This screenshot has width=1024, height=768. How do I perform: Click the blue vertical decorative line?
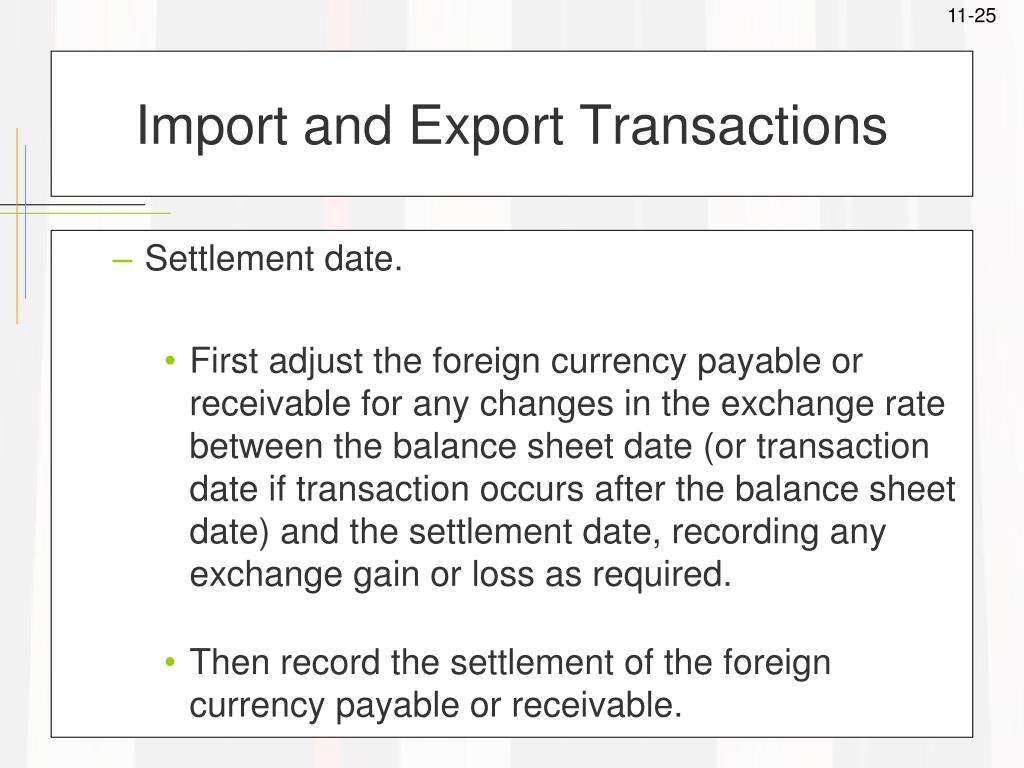[x=25, y=222]
